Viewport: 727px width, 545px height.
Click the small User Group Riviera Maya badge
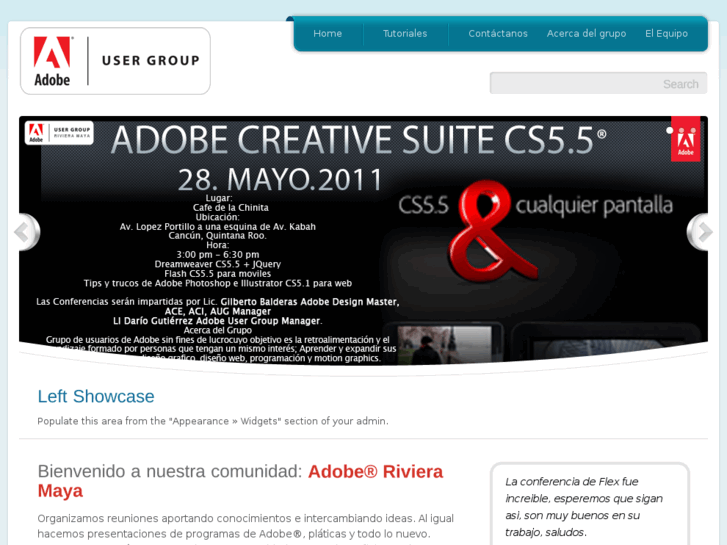click(59, 133)
